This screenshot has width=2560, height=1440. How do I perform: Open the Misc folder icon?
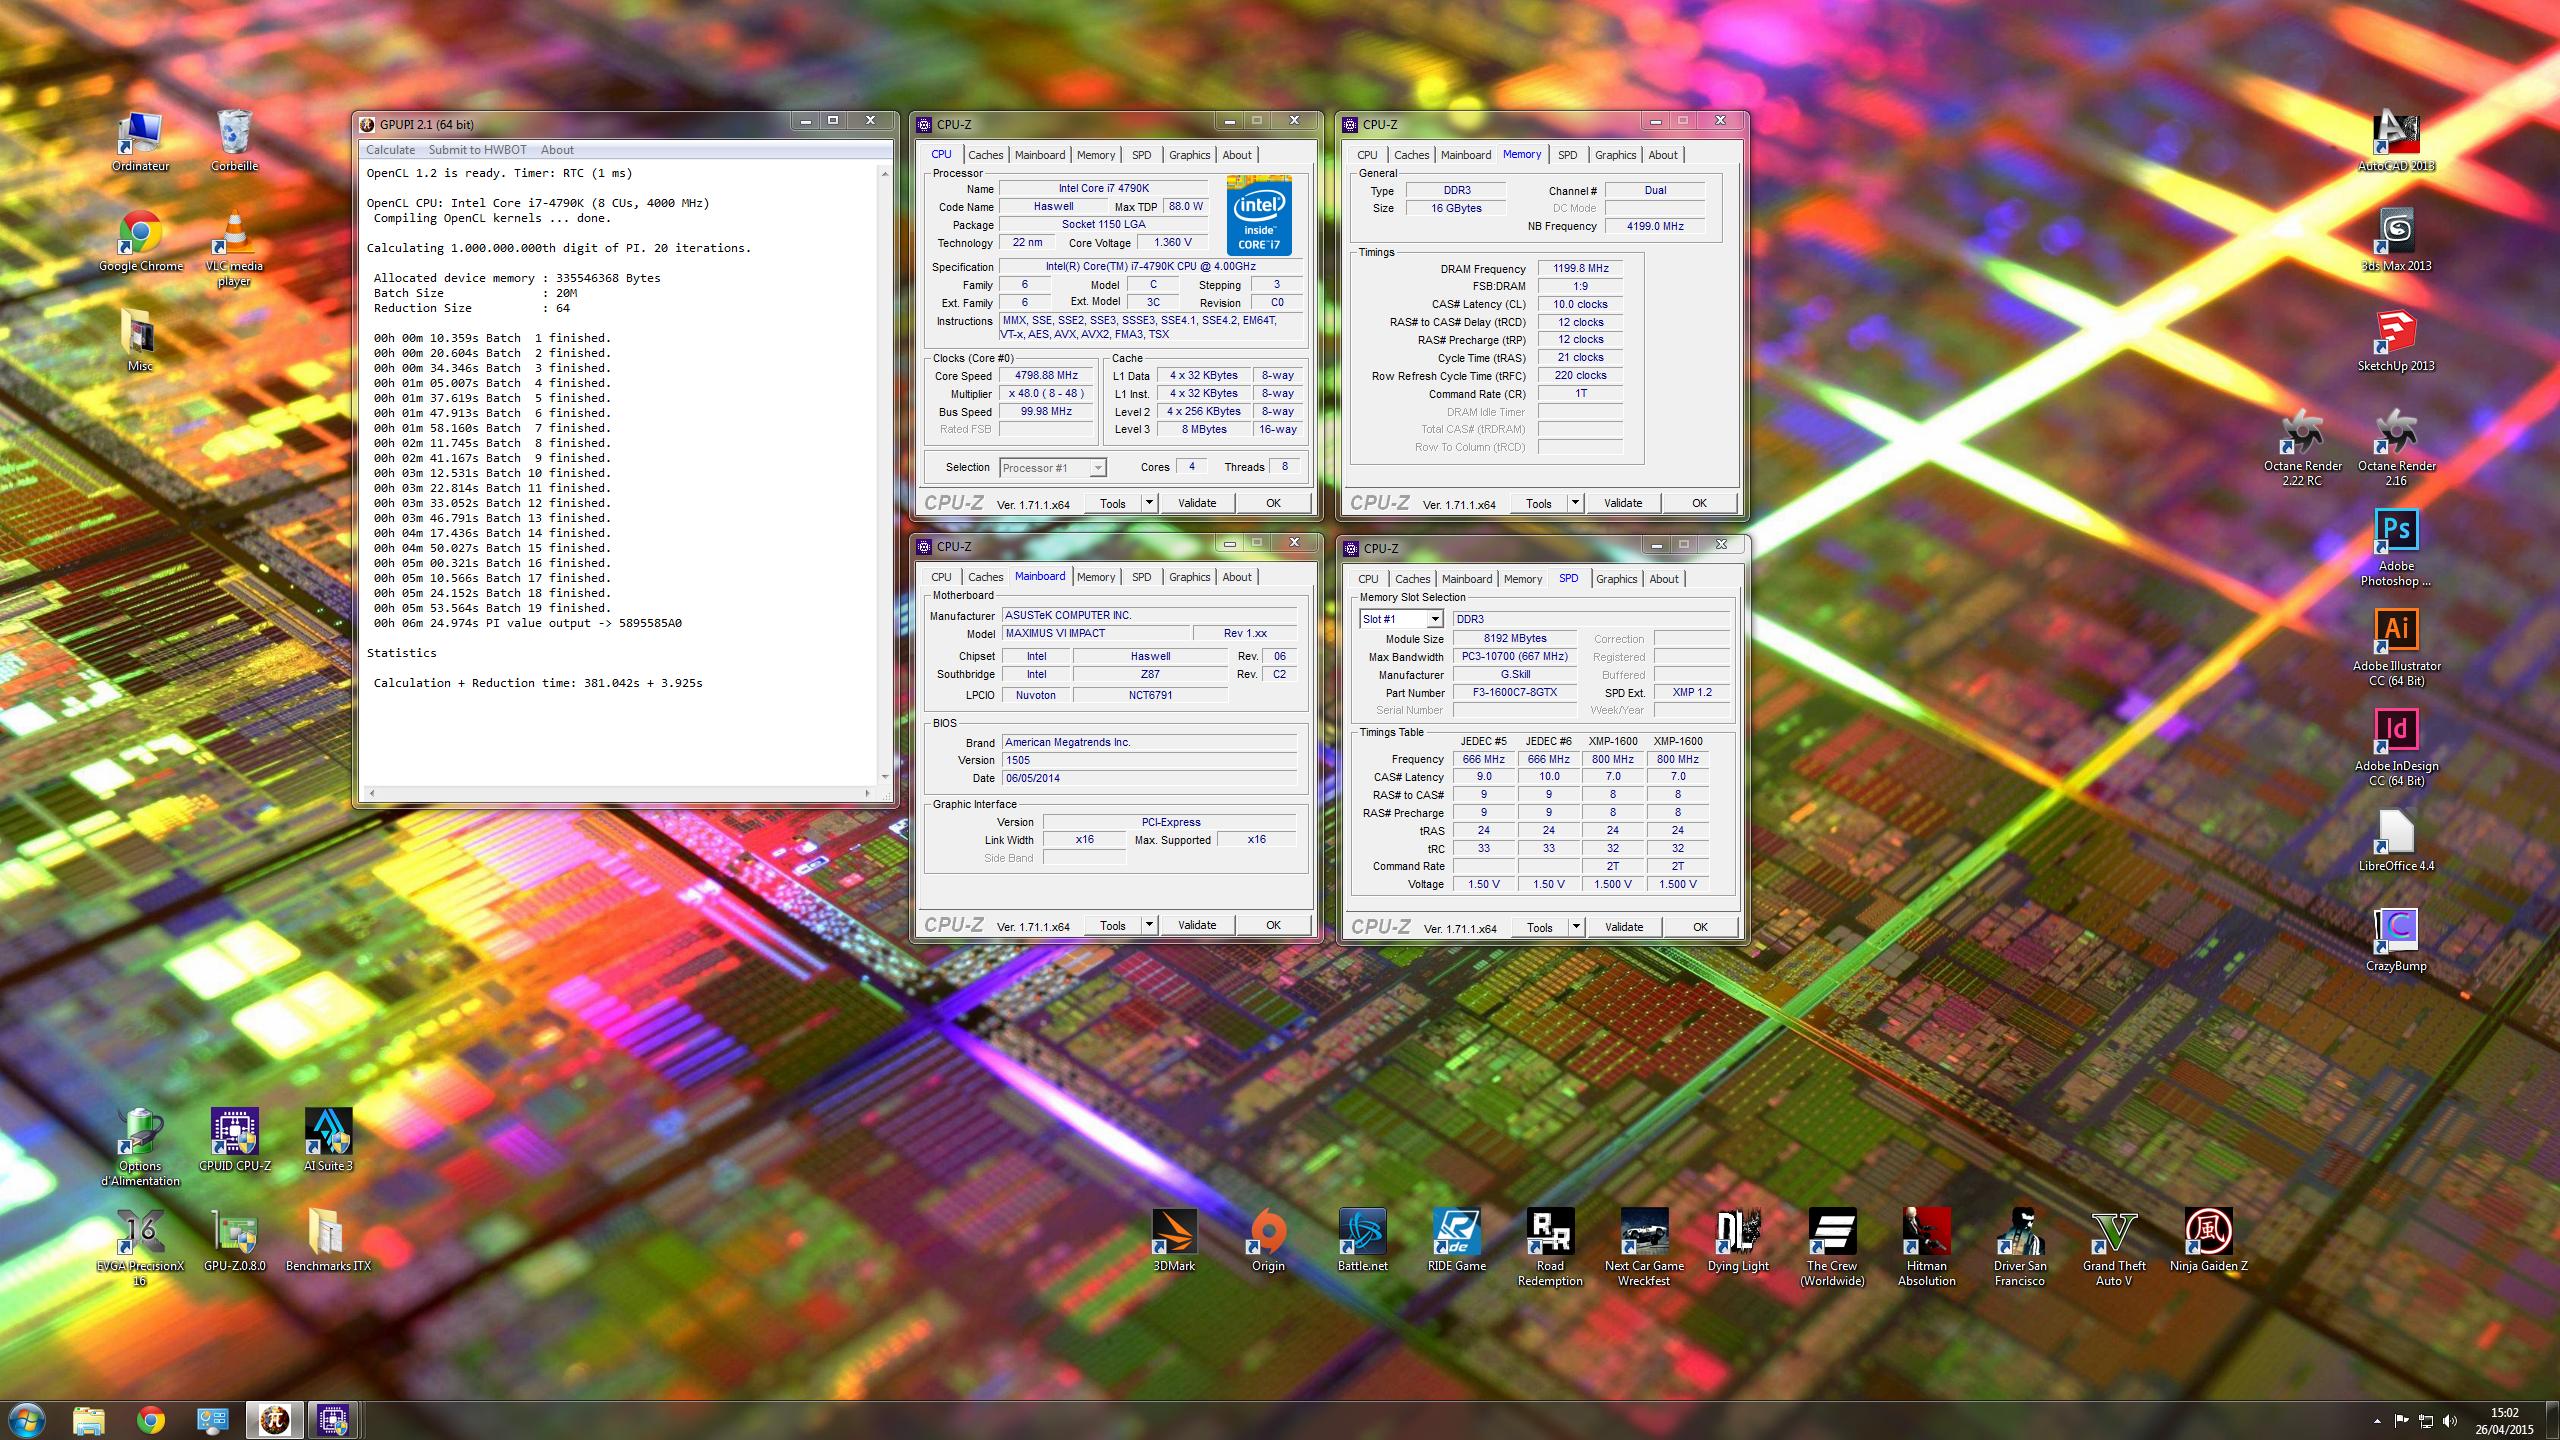click(x=140, y=342)
